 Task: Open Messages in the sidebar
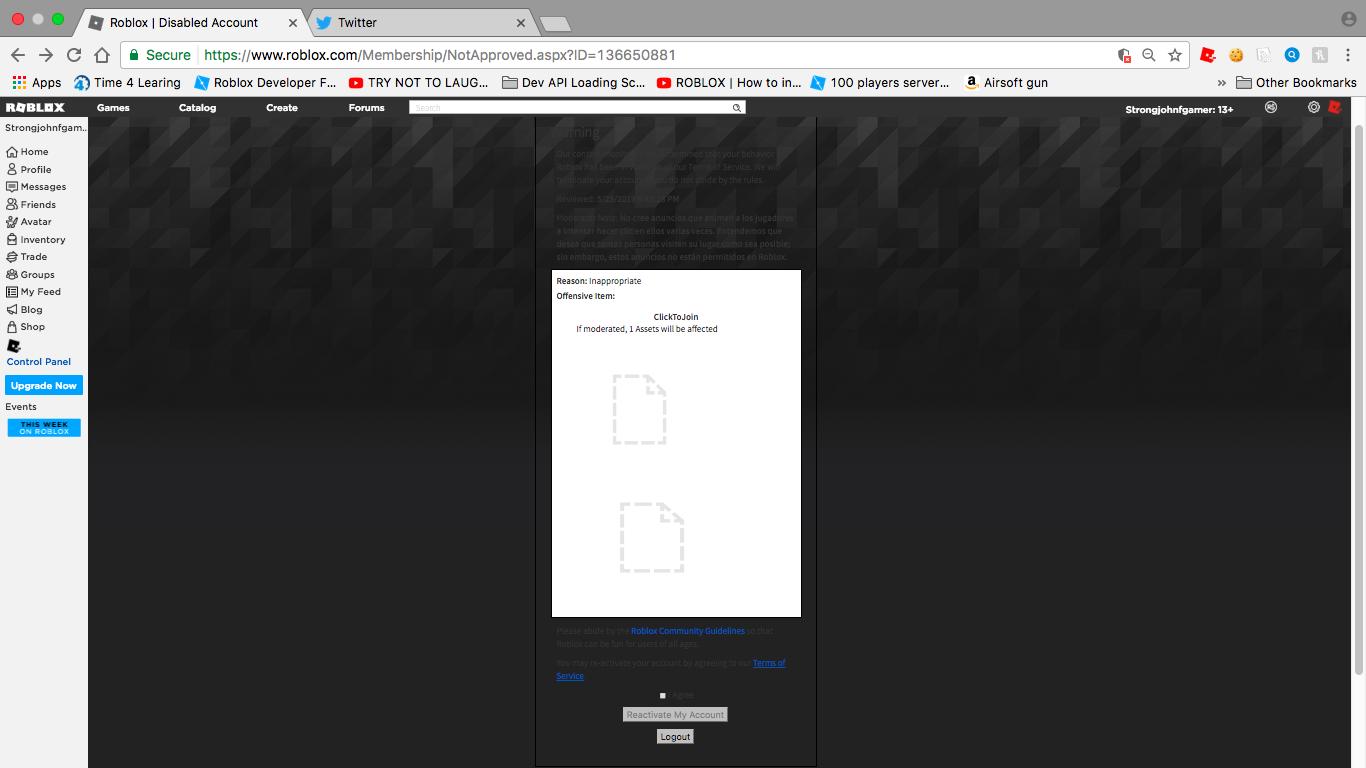pos(36,187)
